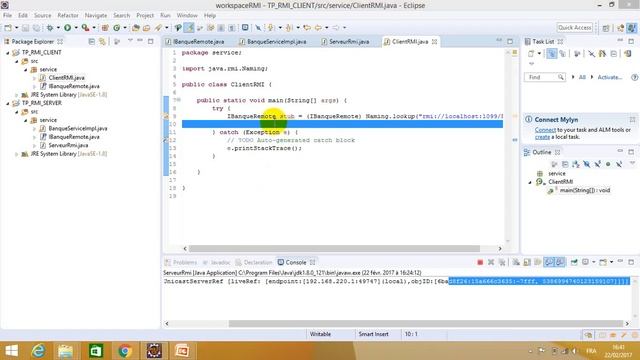Click the Quick Access field
Image resolution: width=640 pixels, height=360 pixels.
tap(575, 28)
